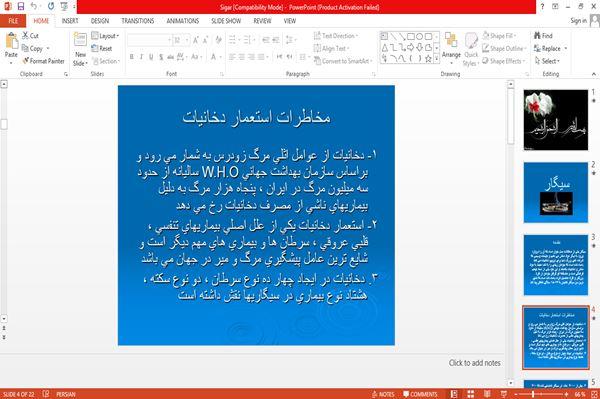Click the zoom in plus button
Viewport: 600px width, 399px height.
[566, 394]
